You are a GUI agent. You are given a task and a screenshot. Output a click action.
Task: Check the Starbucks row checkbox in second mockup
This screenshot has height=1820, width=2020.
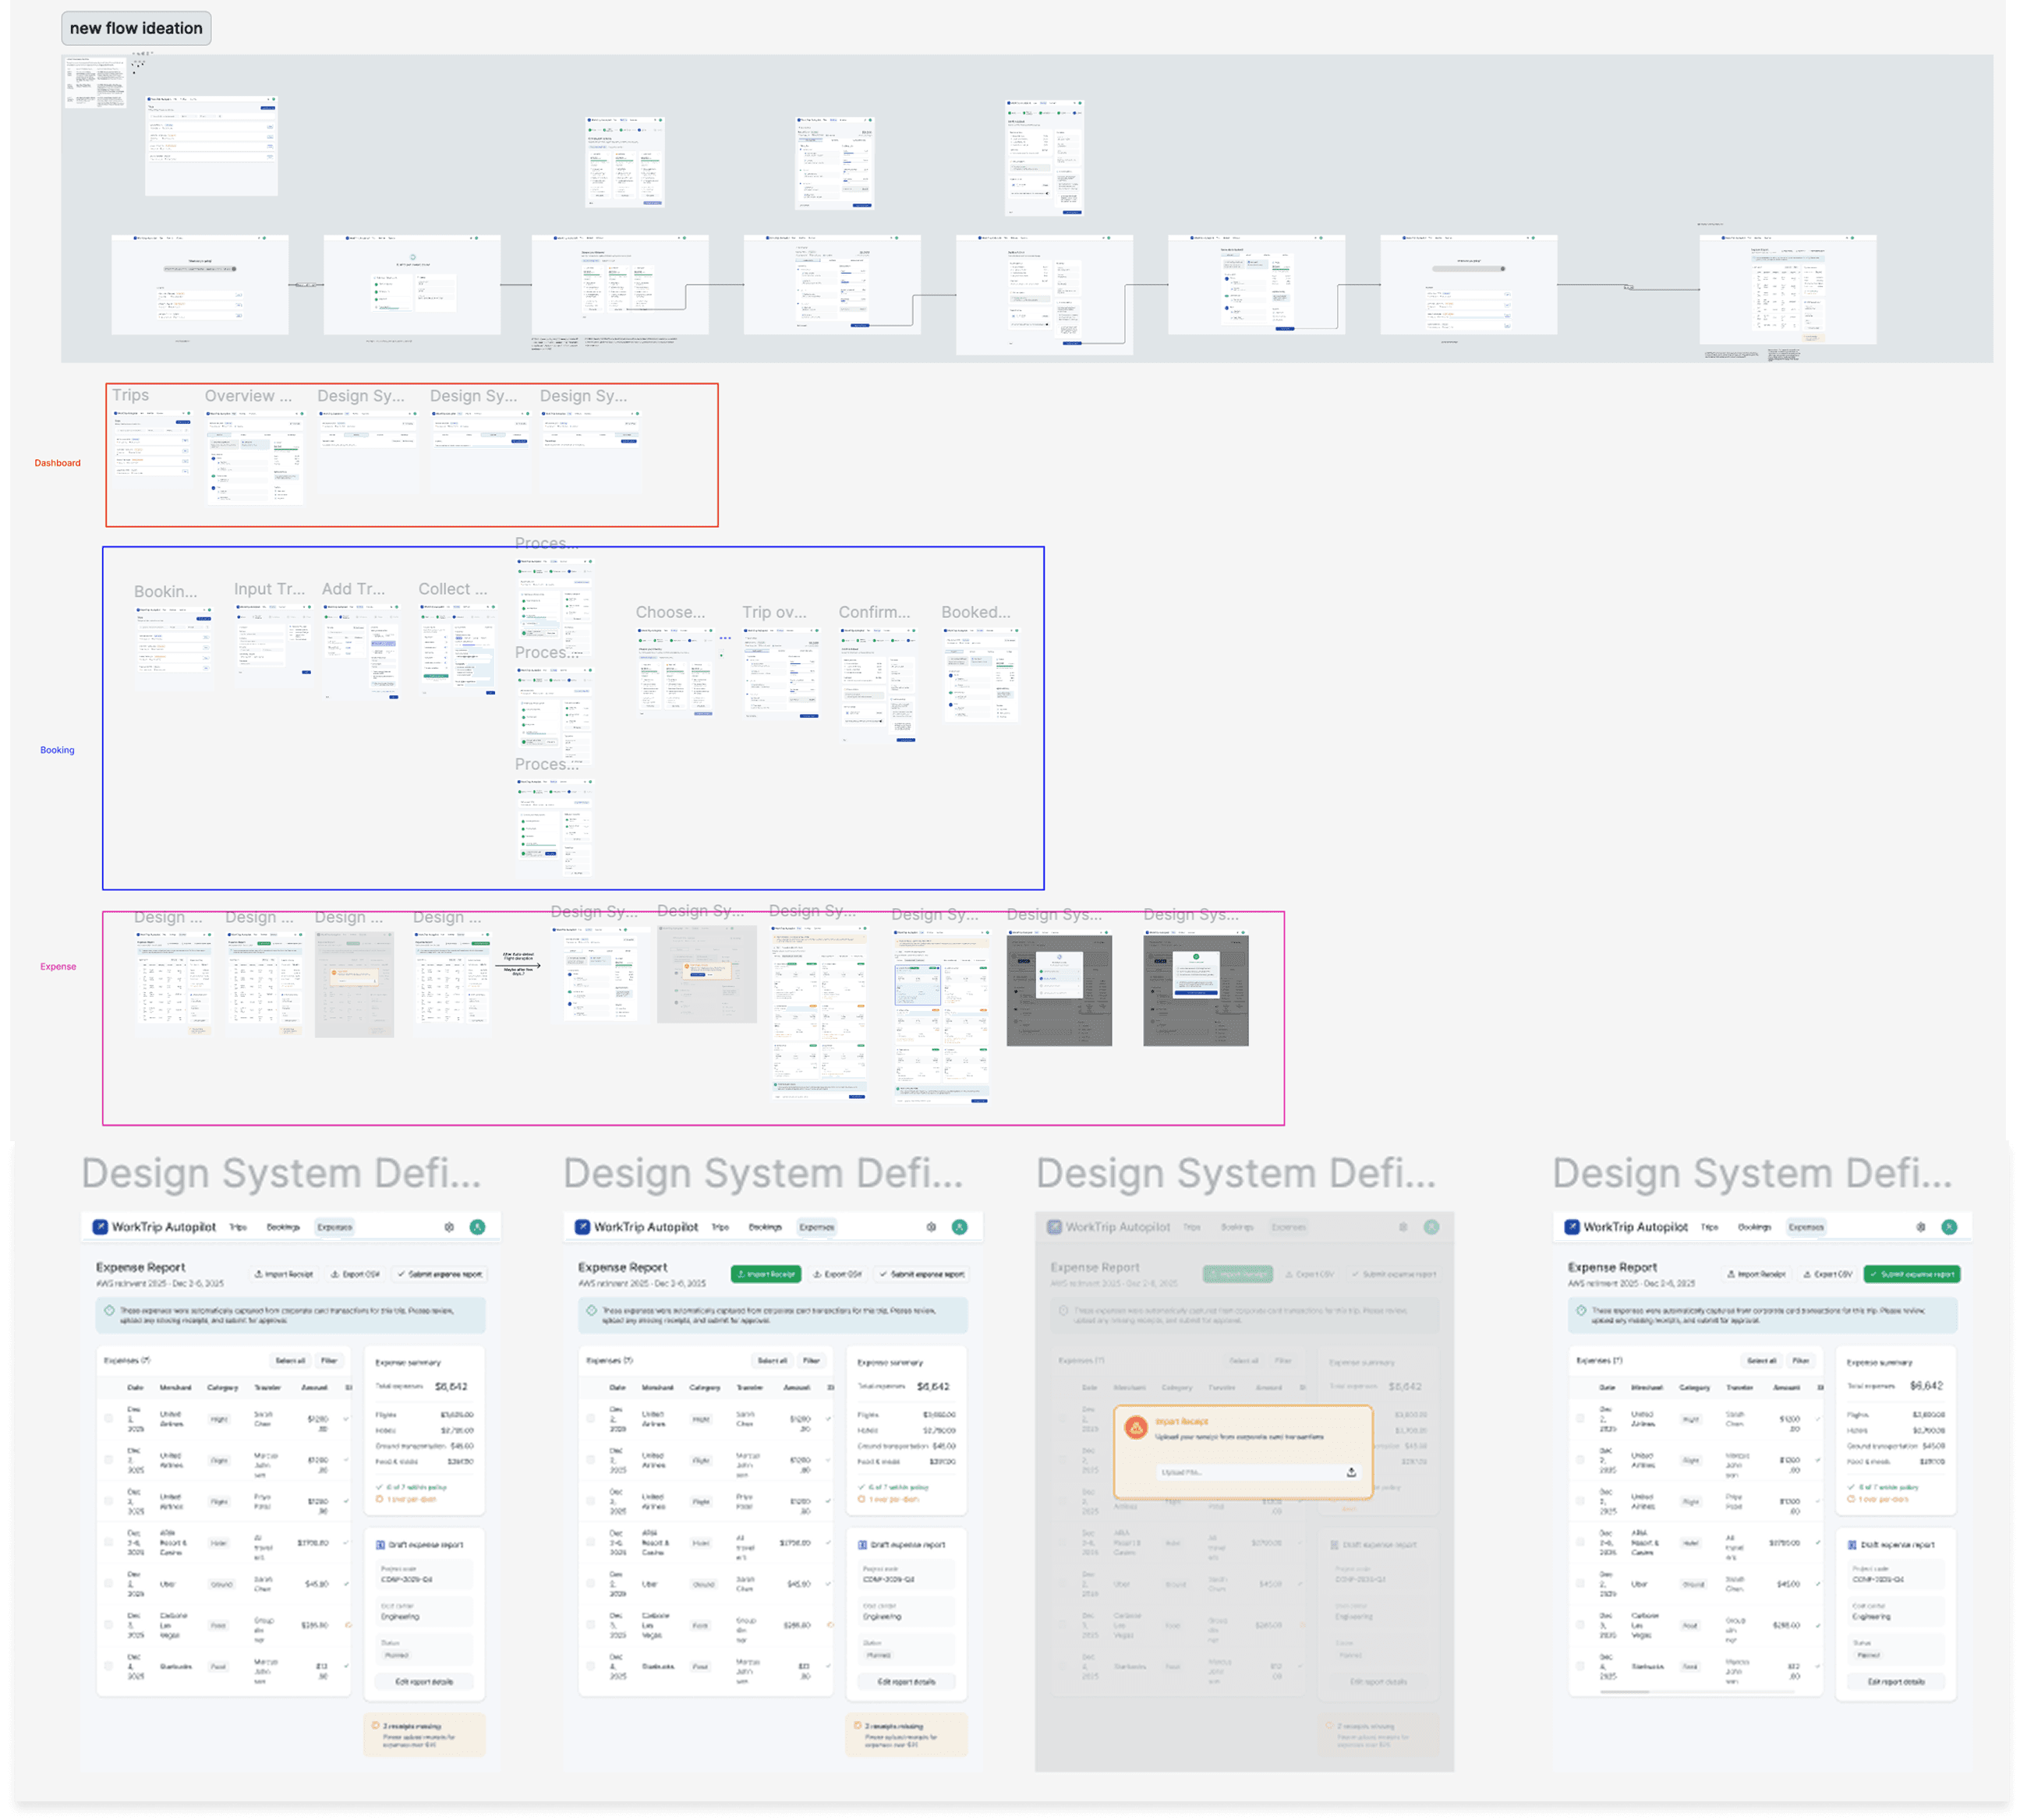click(591, 1666)
